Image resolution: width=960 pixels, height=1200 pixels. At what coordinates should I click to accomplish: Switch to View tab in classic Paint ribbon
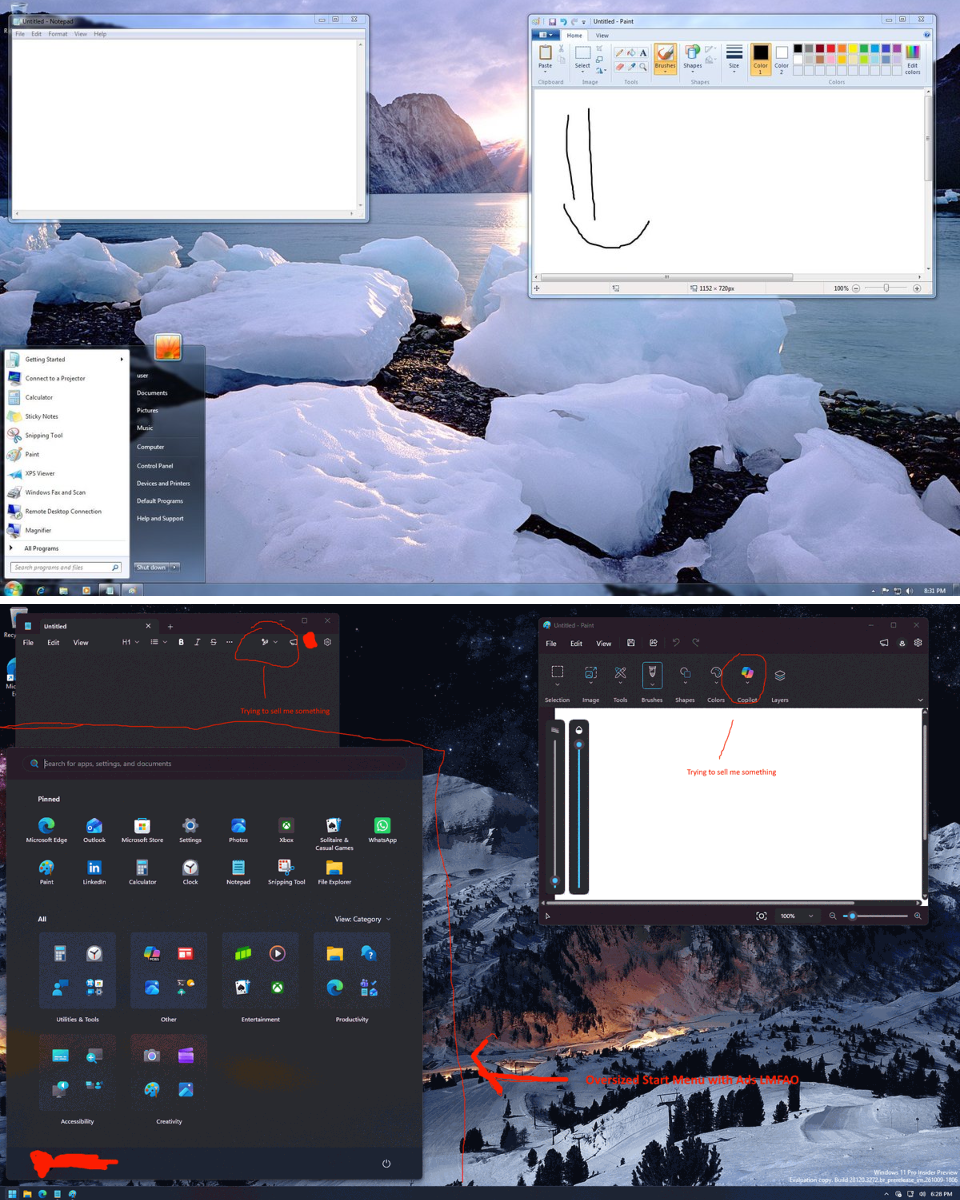tap(602, 35)
